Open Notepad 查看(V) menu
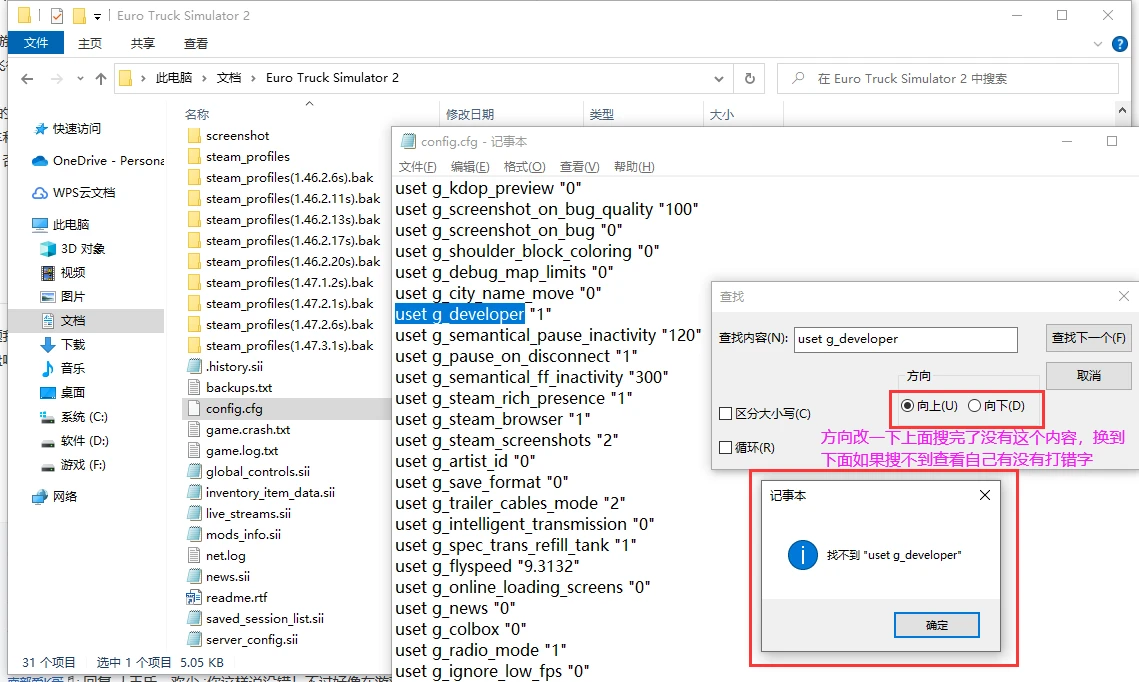The image size is (1139, 682). point(580,167)
